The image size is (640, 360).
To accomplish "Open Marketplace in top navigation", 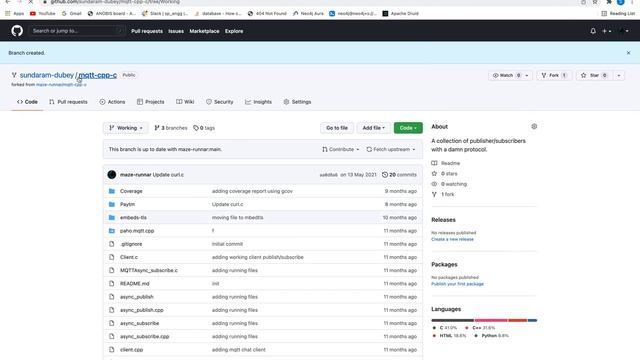I will [204, 31].
